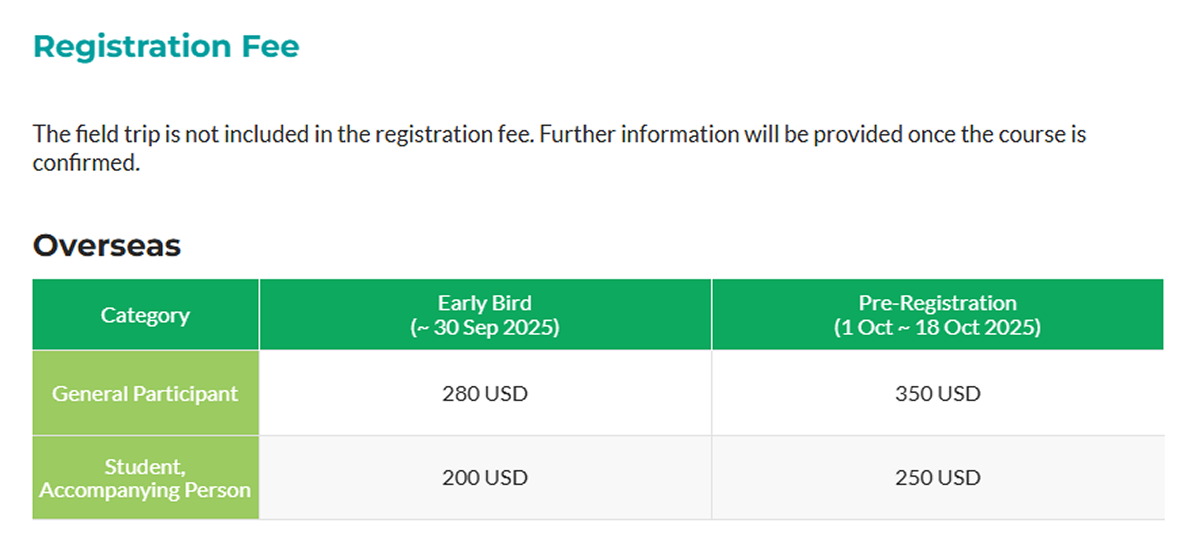Click the 'Early Bird' title text

[485, 303]
